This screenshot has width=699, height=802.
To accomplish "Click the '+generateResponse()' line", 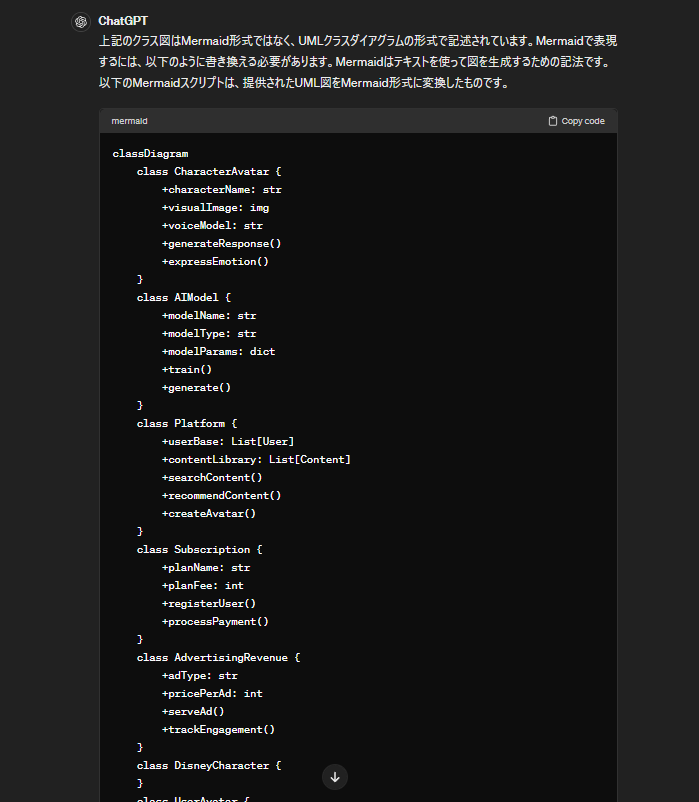I will pyautogui.click(x=221, y=243).
